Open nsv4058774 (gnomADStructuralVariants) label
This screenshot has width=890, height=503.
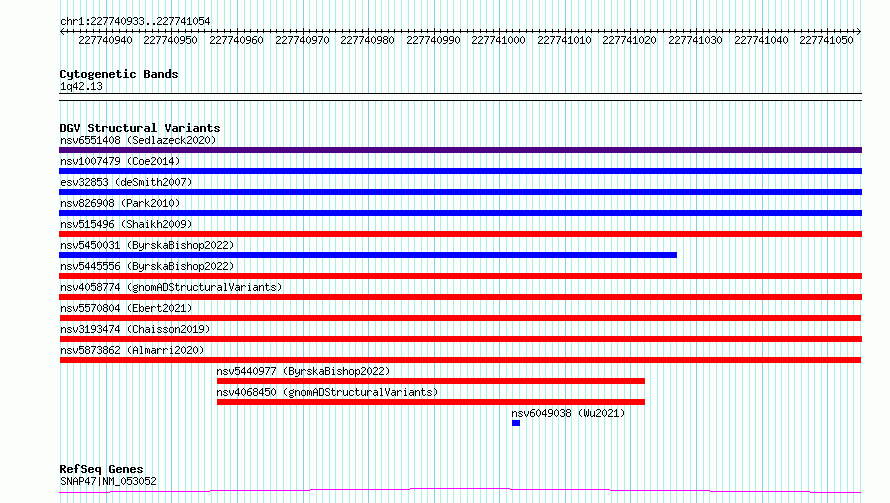[171, 287]
